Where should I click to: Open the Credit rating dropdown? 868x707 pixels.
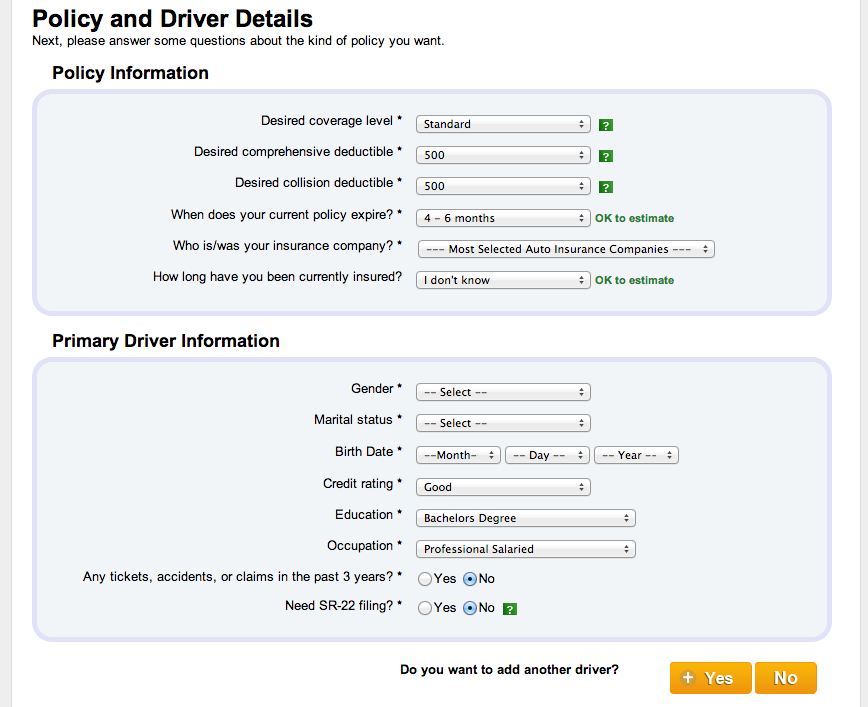coord(503,487)
